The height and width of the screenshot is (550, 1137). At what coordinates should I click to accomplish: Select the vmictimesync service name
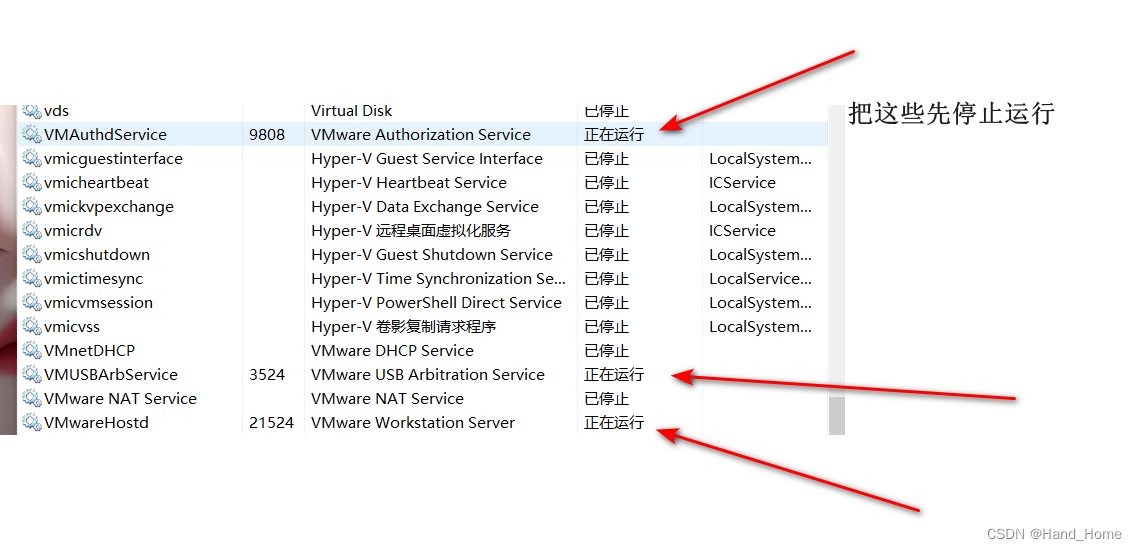point(94,278)
